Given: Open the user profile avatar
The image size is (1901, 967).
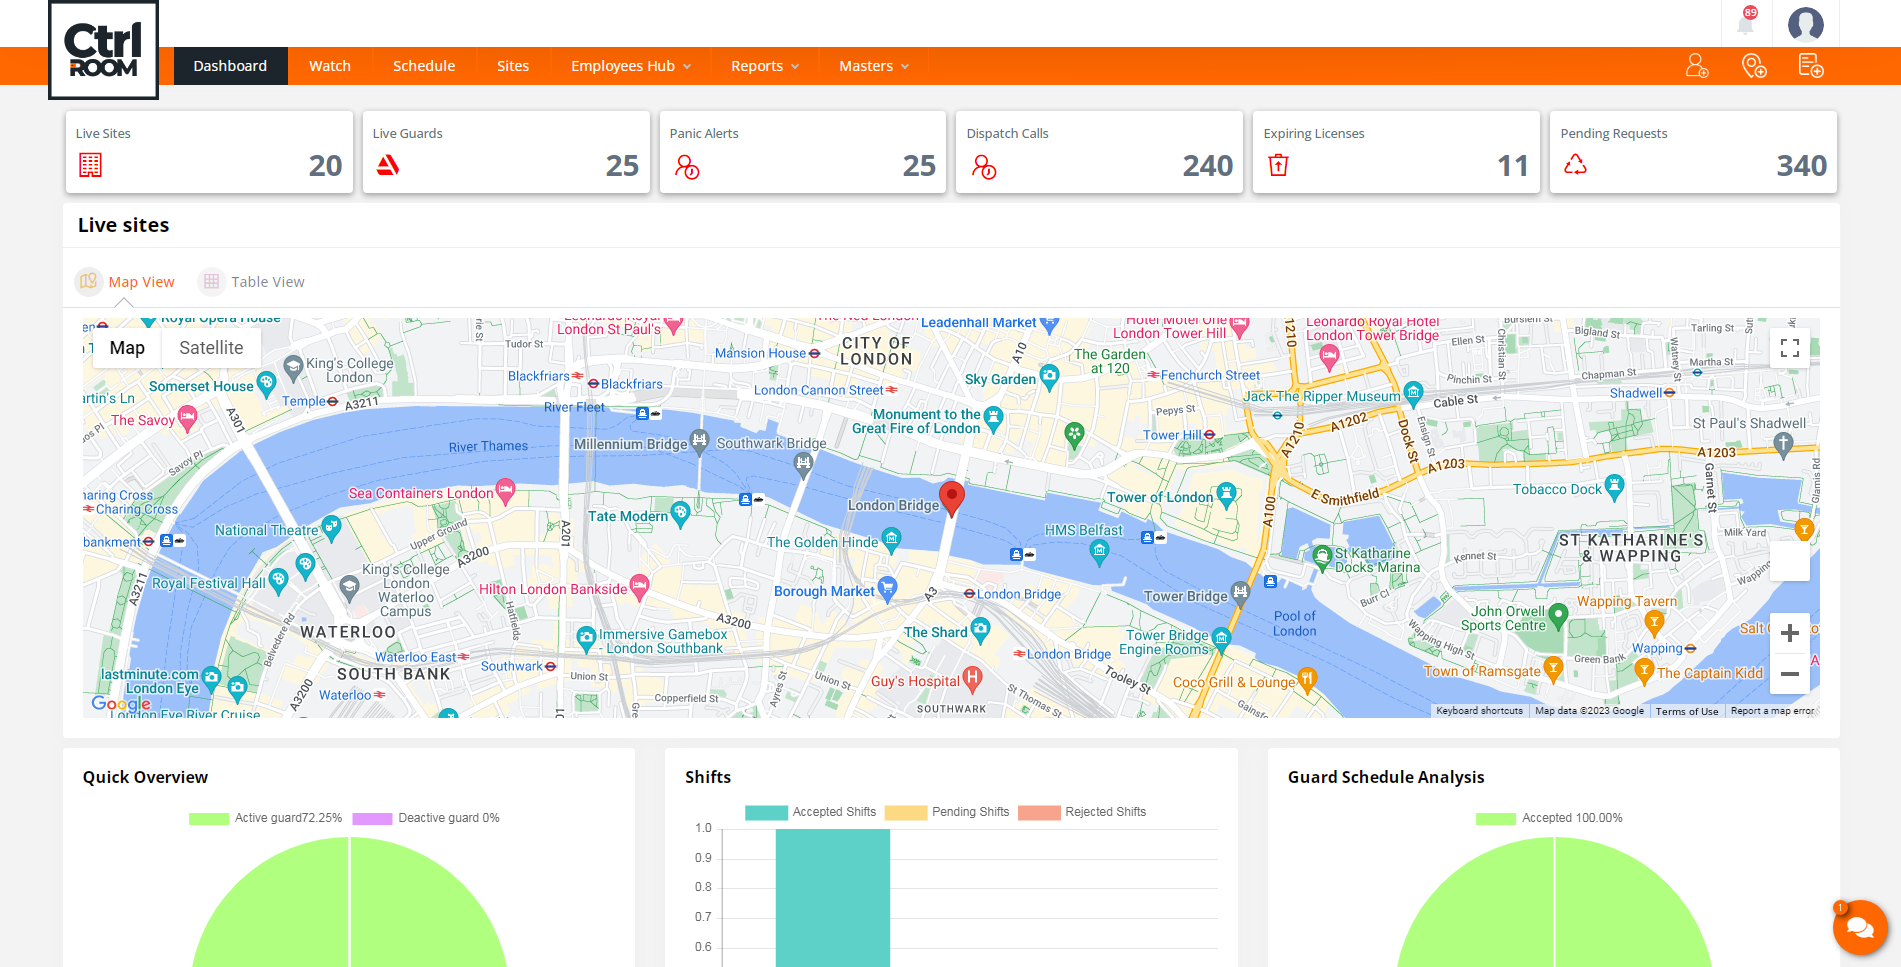Looking at the screenshot, I should [1805, 23].
